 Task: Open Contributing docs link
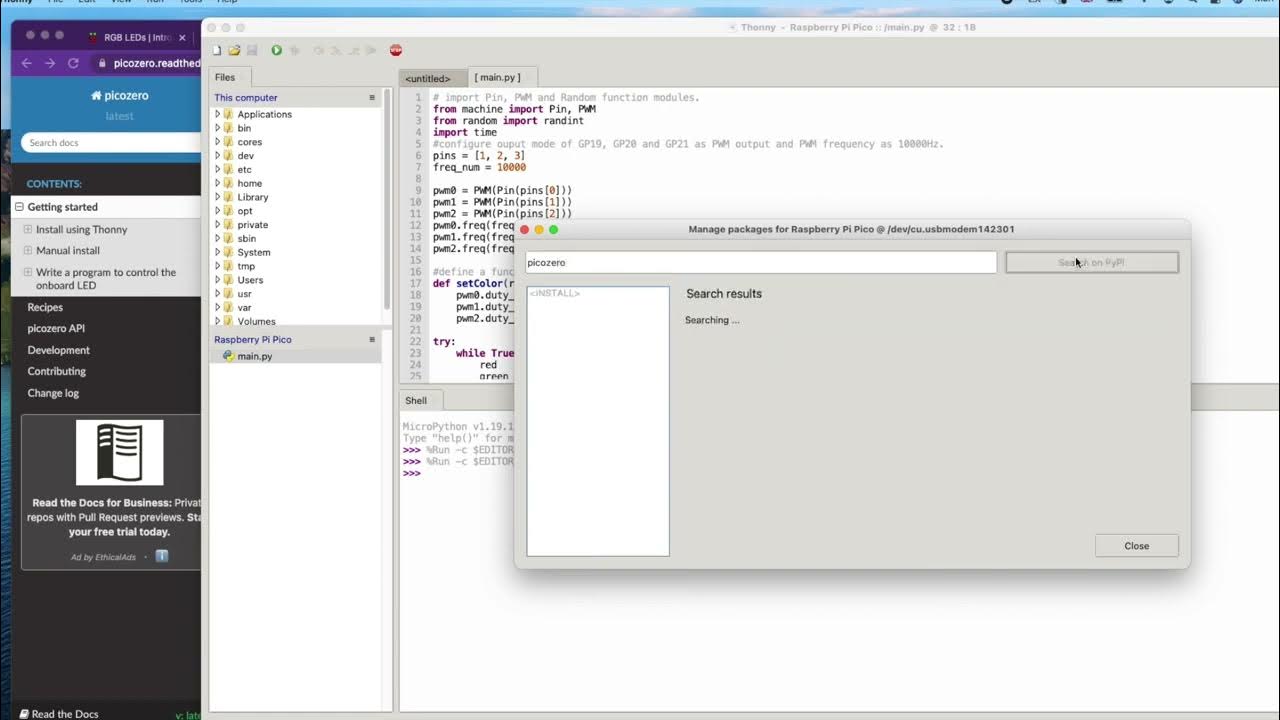pos(57,371)
